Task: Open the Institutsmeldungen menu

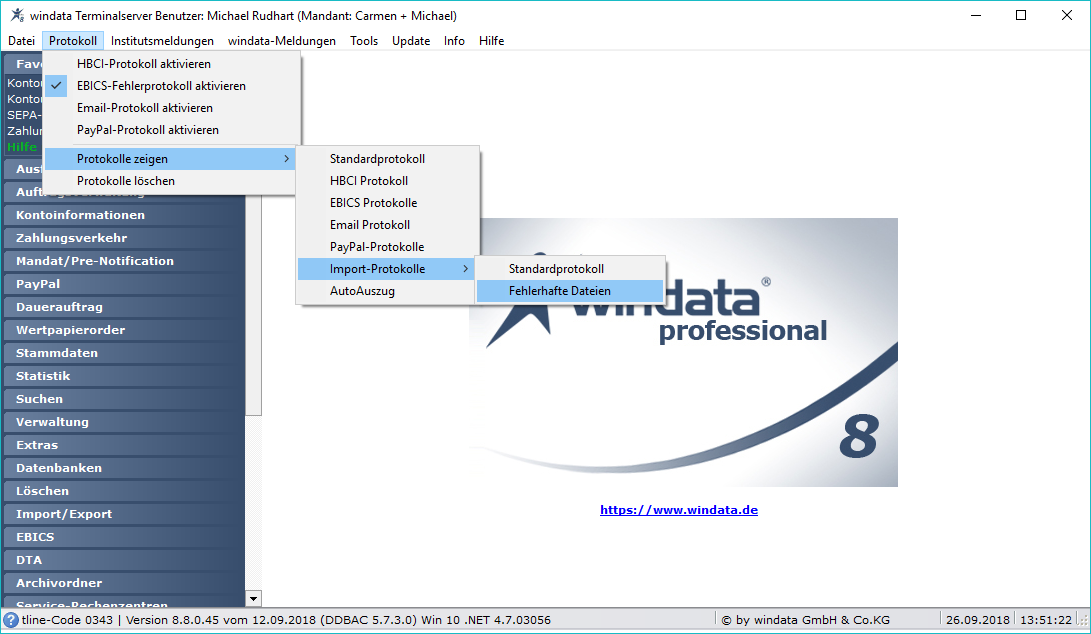Action: coord(162,41)
